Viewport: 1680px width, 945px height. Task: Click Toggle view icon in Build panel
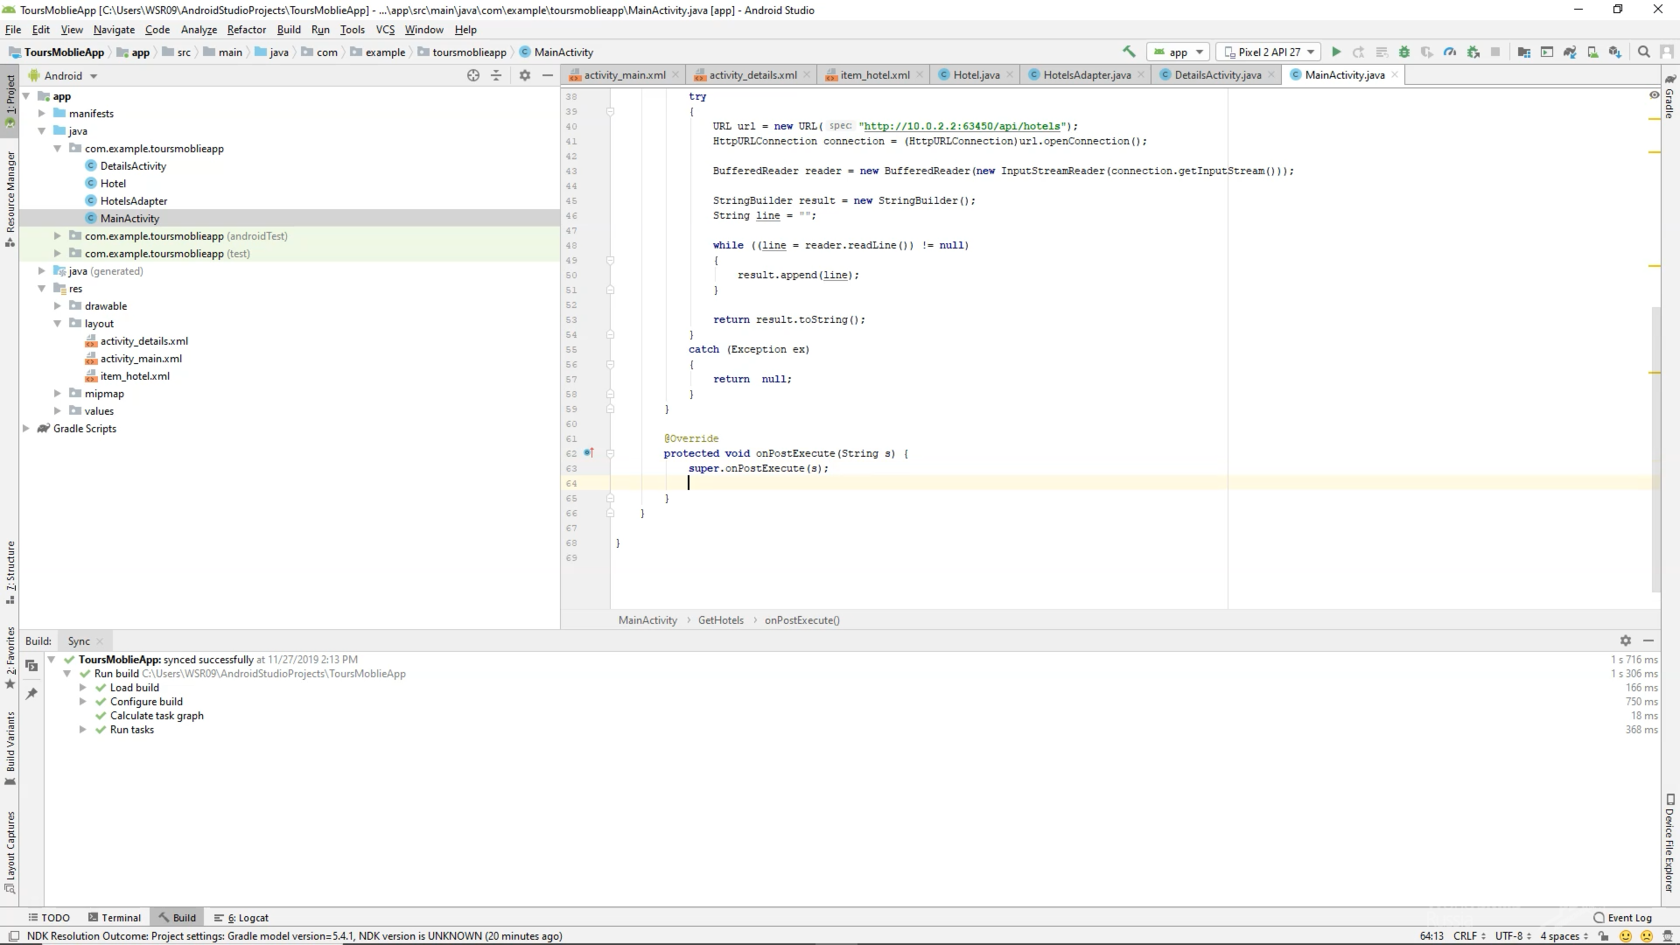(x=31, y=665)
